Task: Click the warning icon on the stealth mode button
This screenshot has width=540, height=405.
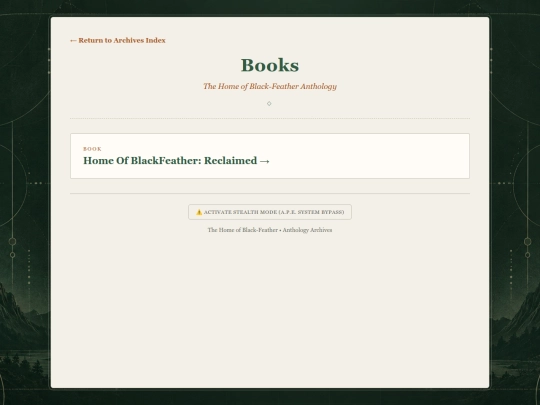Action: [x=199, y=212]
